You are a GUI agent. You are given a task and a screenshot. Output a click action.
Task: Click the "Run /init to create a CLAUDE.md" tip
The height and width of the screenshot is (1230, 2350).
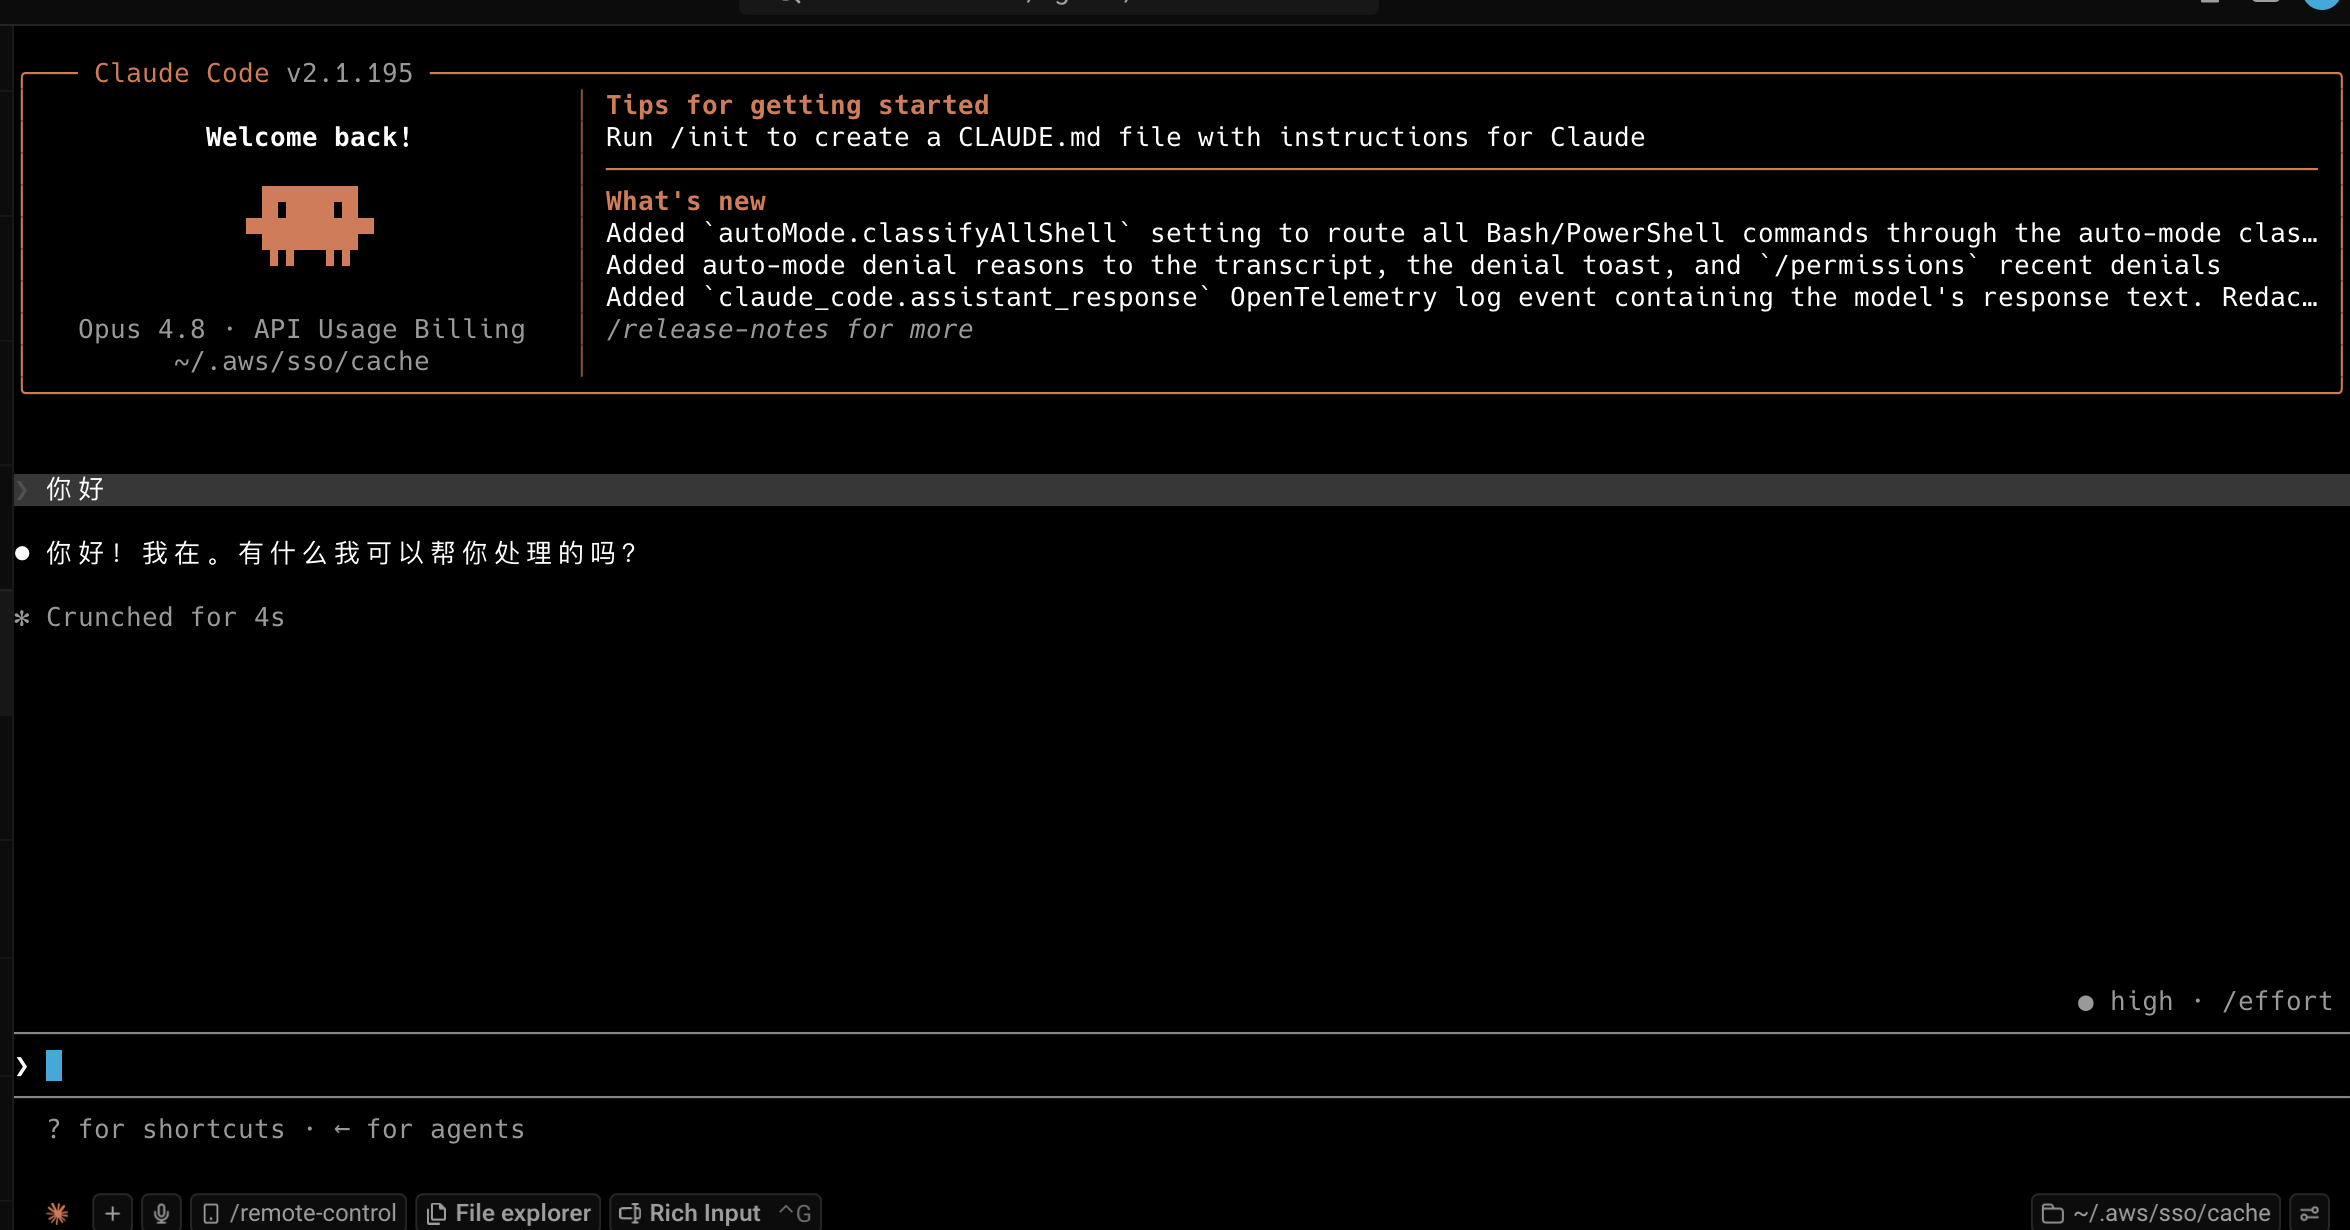click(1125, 137)
